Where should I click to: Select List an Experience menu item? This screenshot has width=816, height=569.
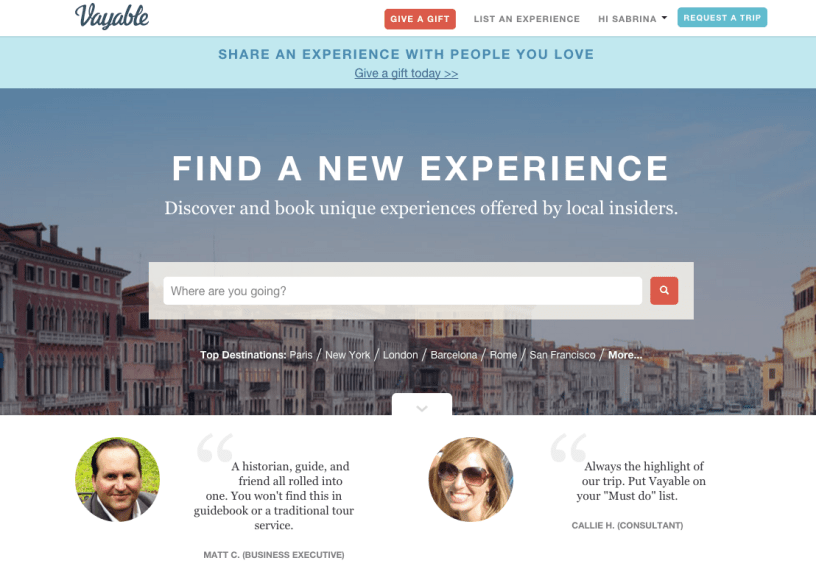pyautogui.click(x=527, y=19)
